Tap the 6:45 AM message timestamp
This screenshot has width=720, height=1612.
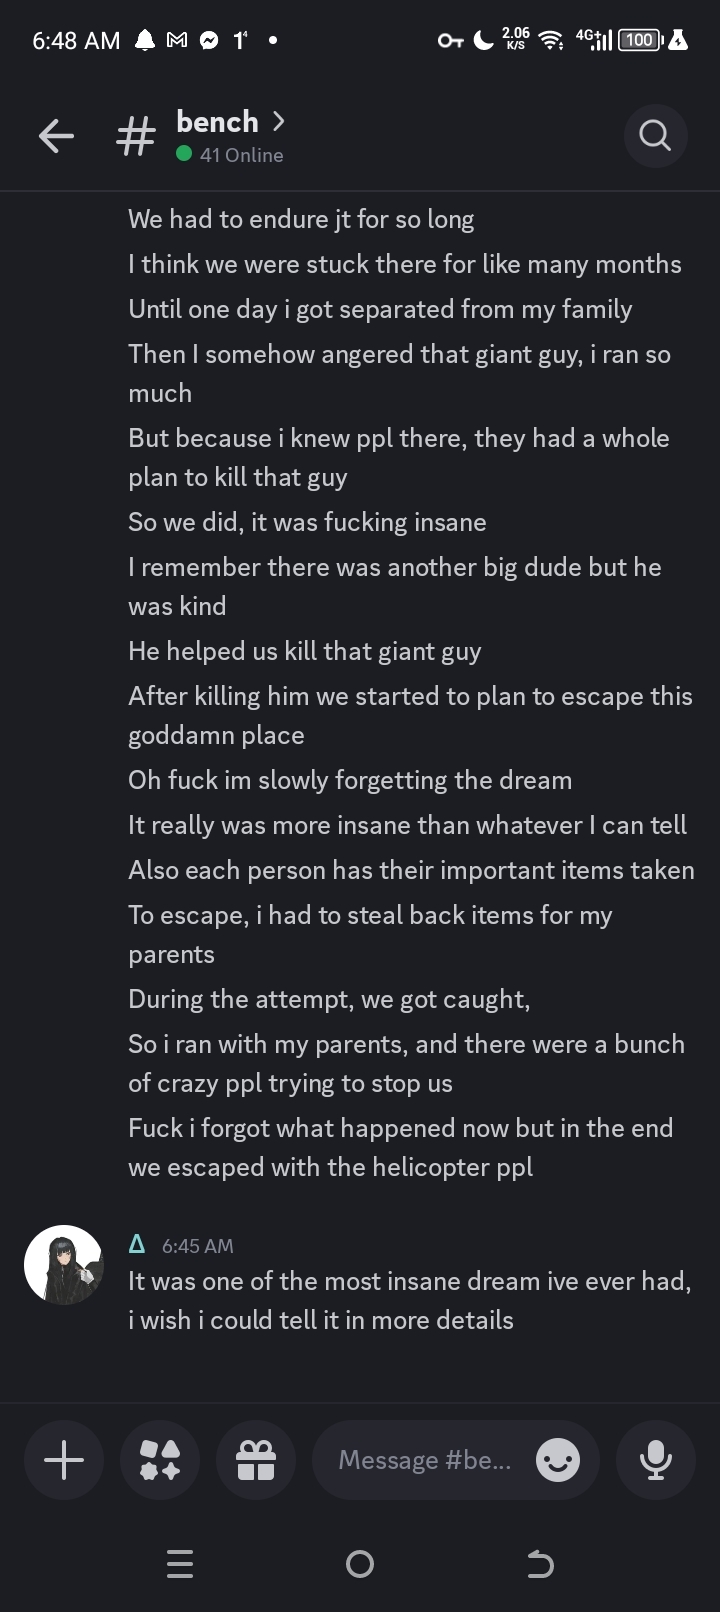pyautogui.click(x=197, y=1246)
